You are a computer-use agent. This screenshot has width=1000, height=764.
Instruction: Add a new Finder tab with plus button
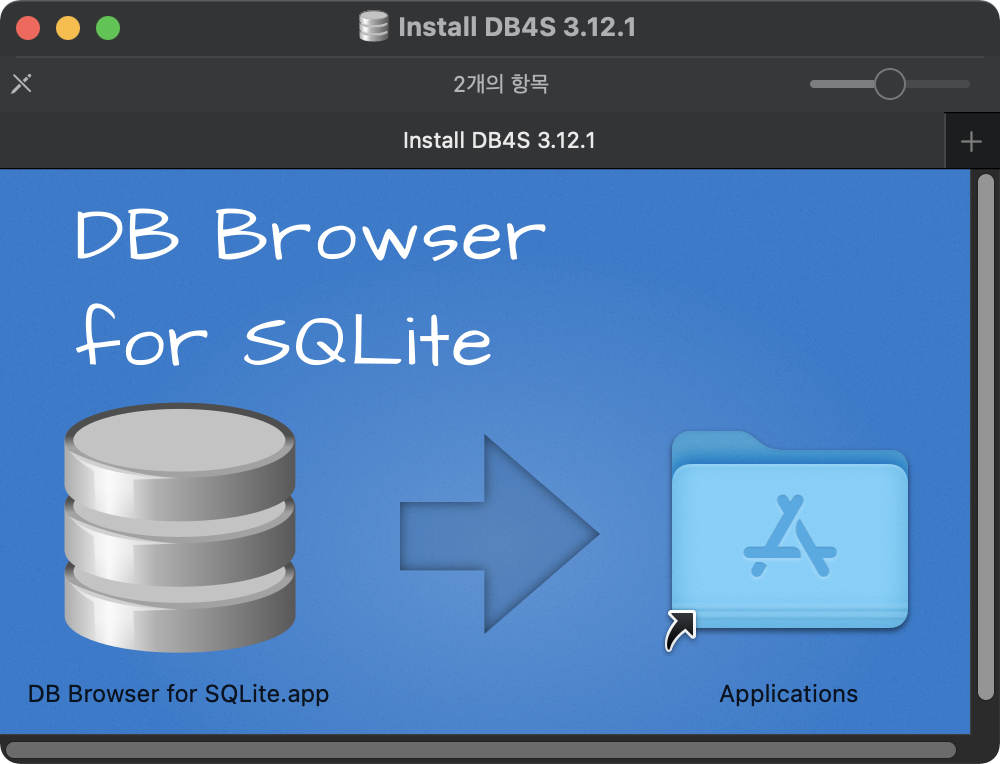(971, 141)
